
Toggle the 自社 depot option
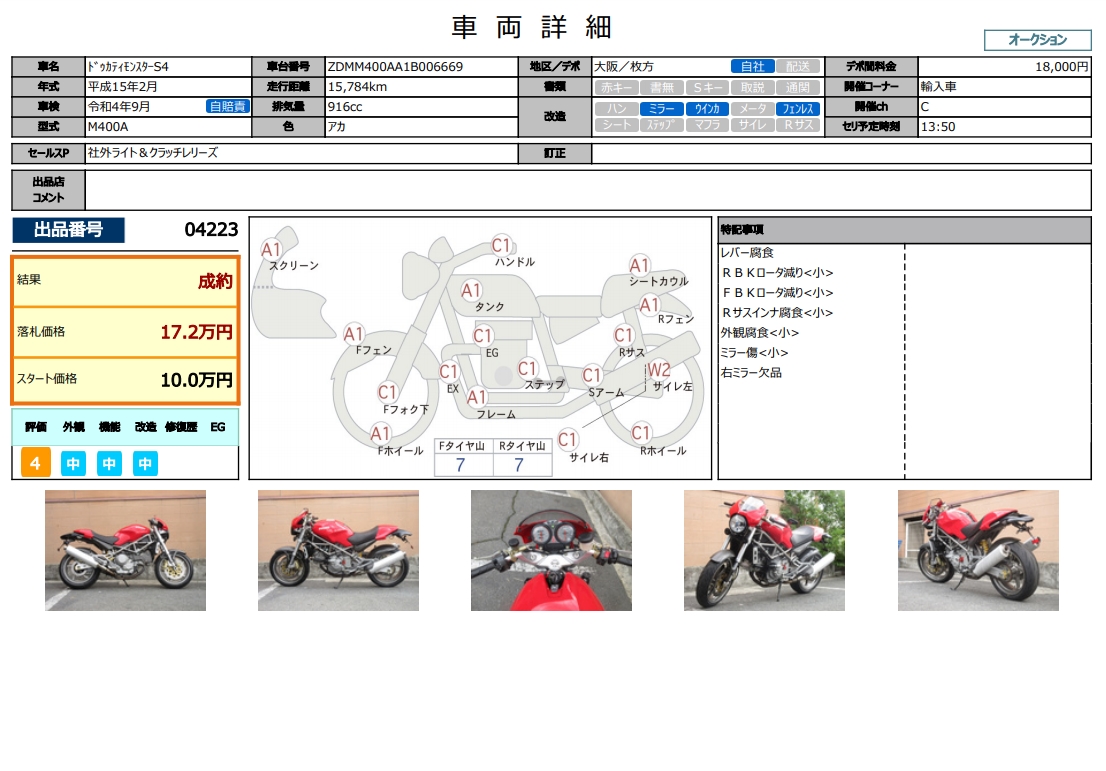point(753,66)
